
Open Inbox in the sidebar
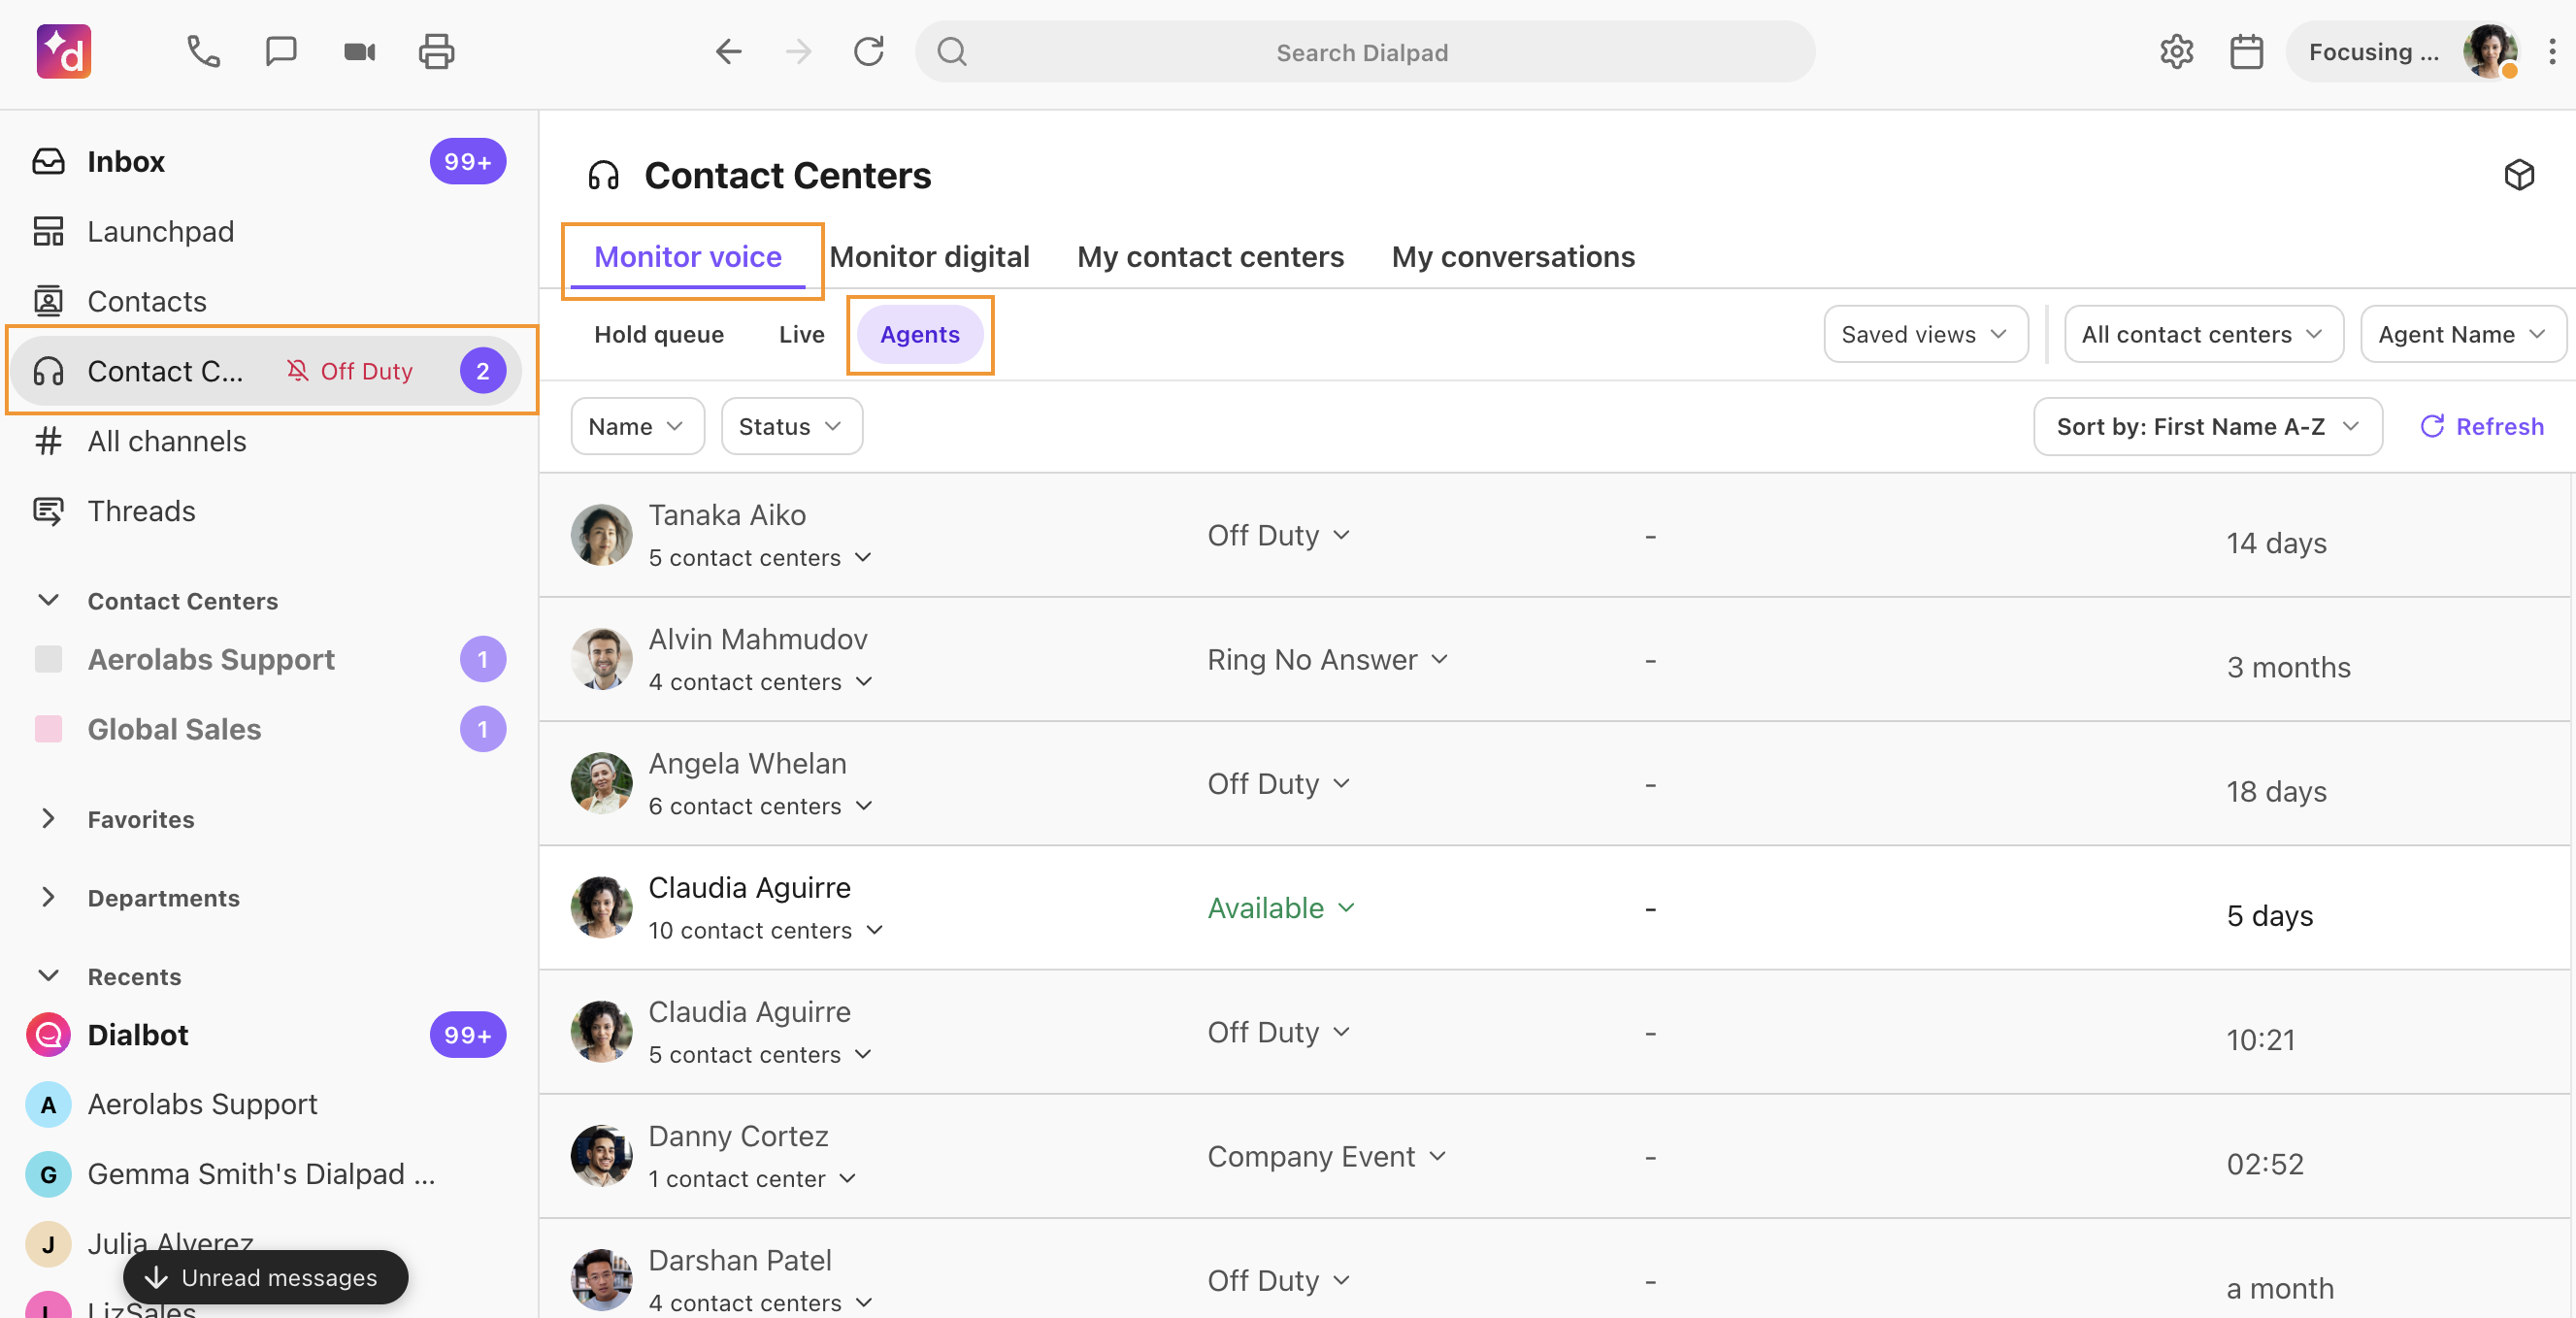coord(268,161)
